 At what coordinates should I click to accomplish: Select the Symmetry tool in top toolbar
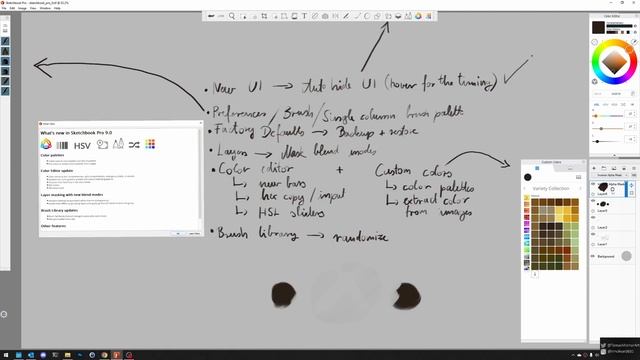click(336, 16)
